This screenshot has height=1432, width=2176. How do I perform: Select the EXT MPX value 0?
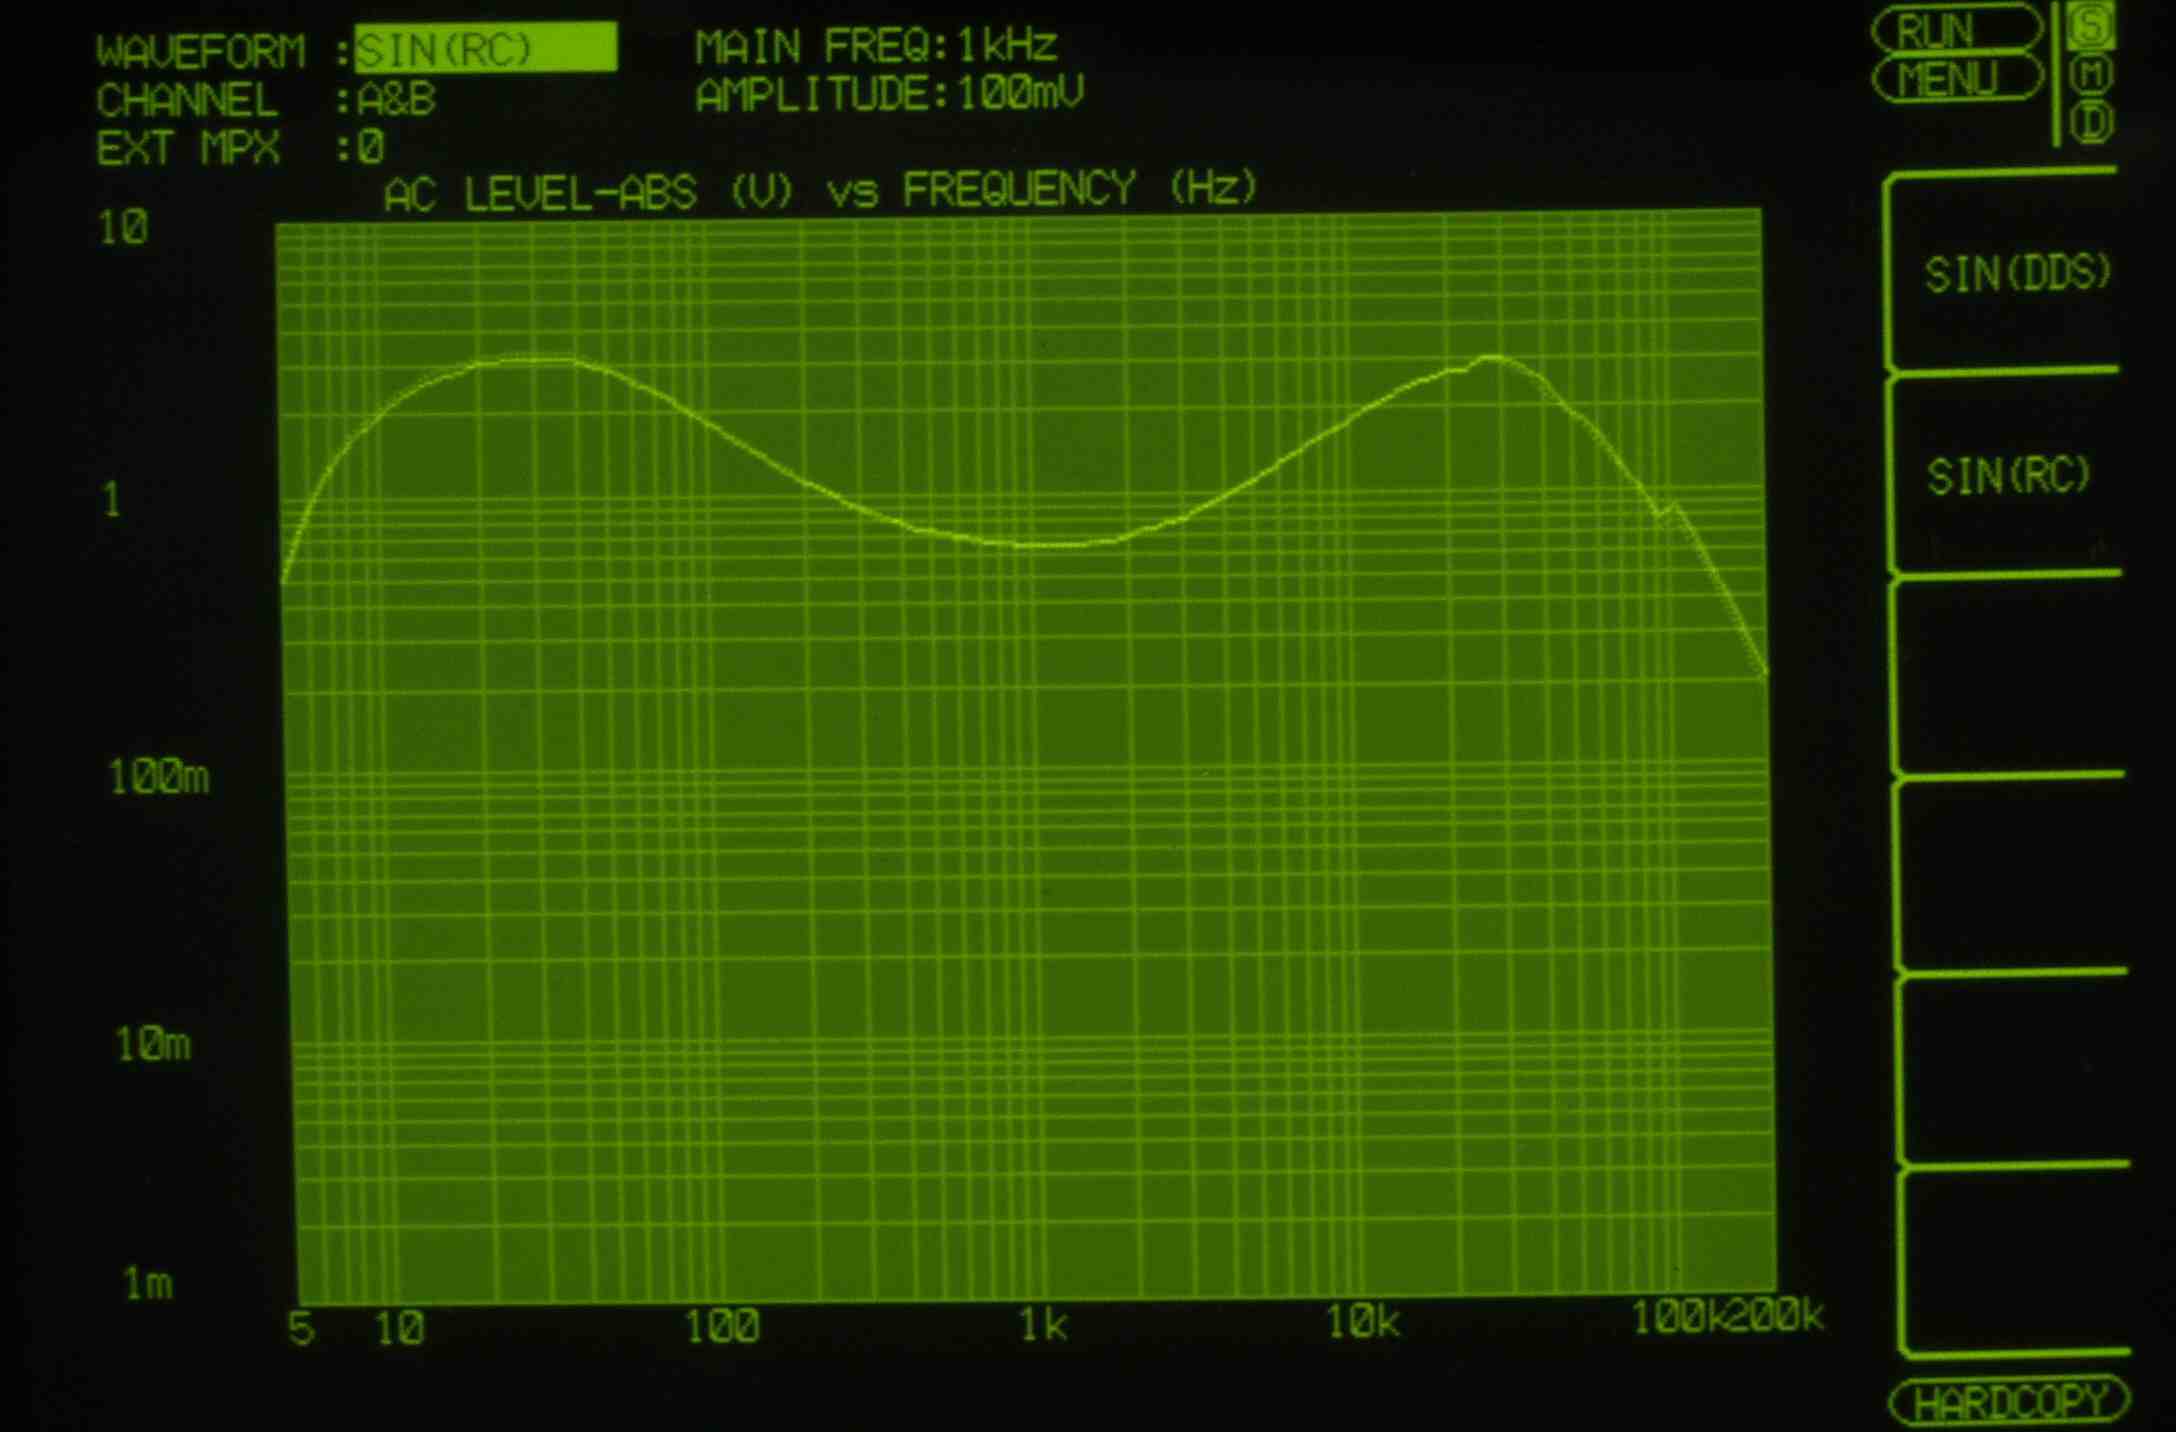[371, 148]
